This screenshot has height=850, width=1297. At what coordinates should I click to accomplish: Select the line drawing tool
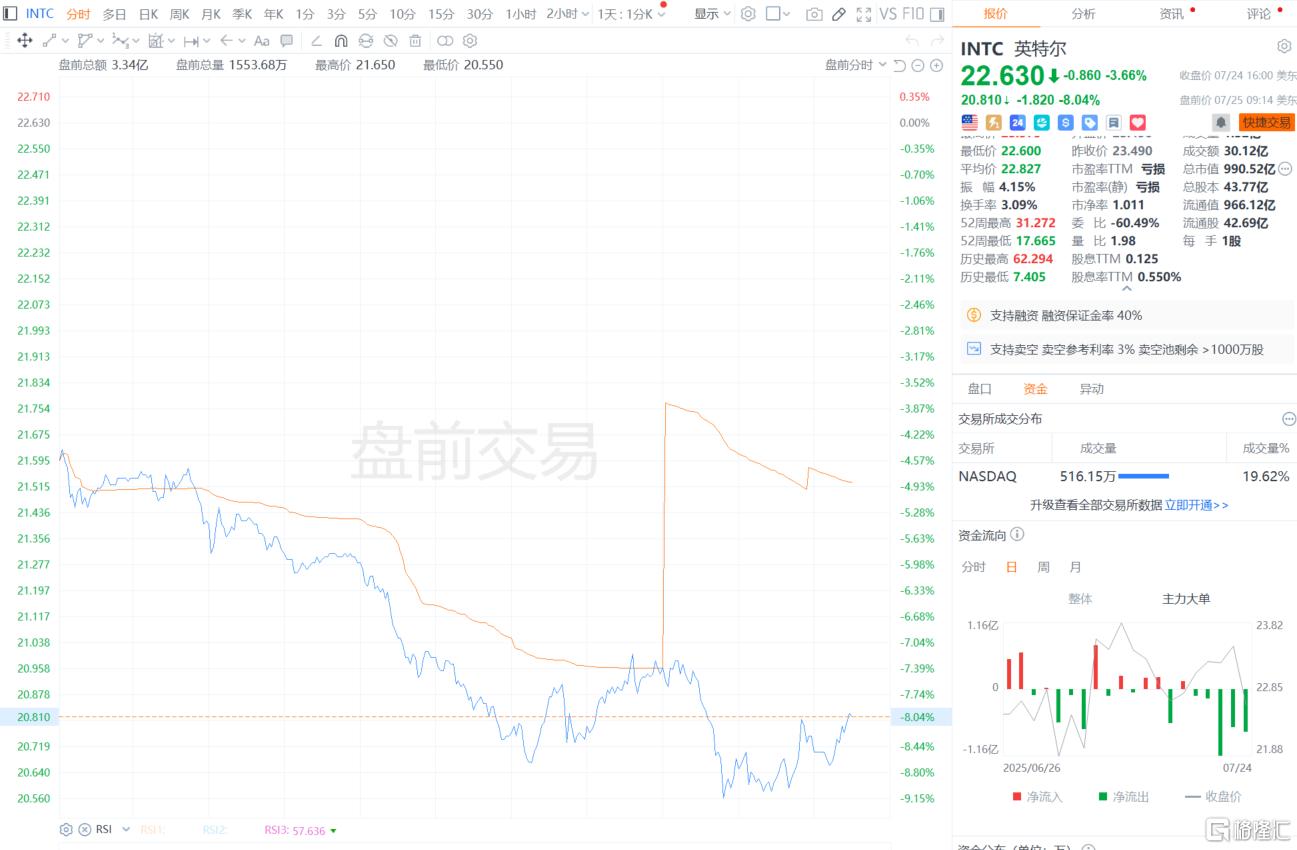point(49,41)
